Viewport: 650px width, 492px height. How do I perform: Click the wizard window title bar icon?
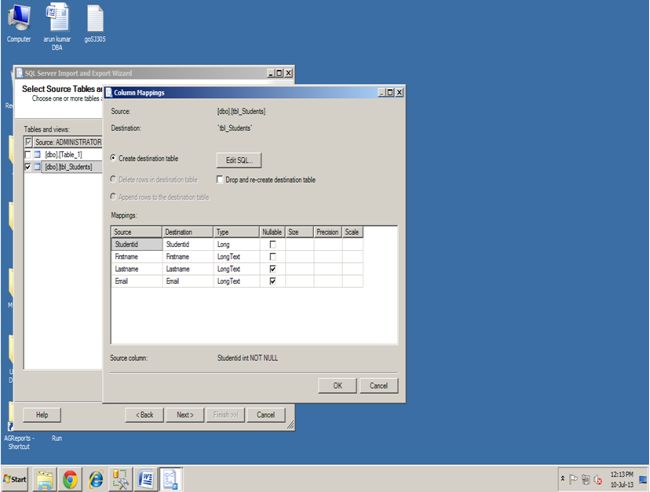[x=19, y=73]
